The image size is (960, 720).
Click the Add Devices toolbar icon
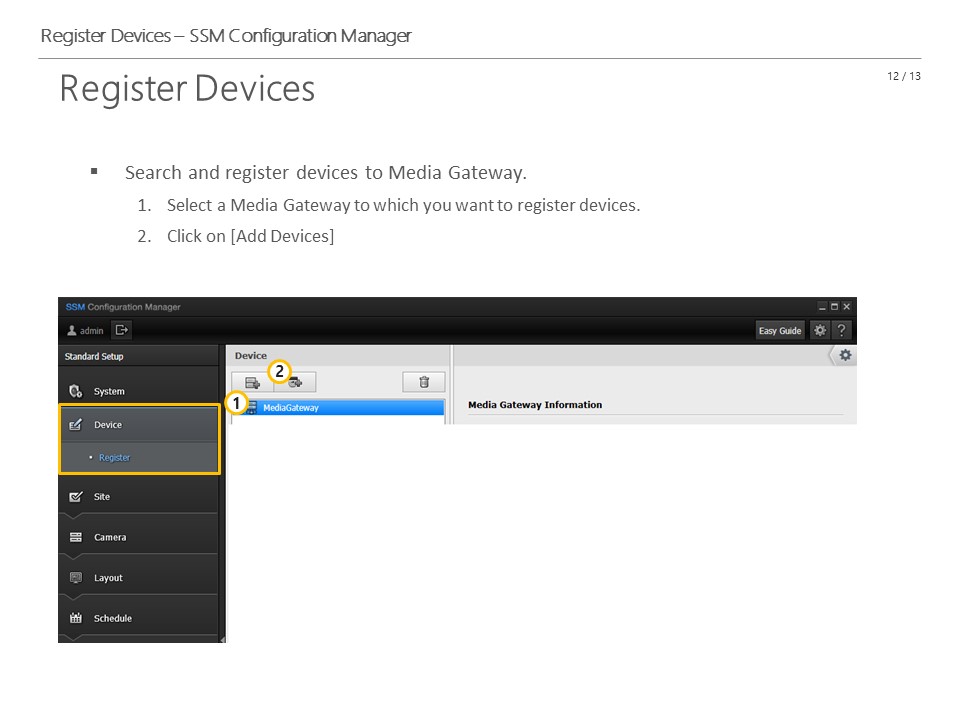click(295, 383)
